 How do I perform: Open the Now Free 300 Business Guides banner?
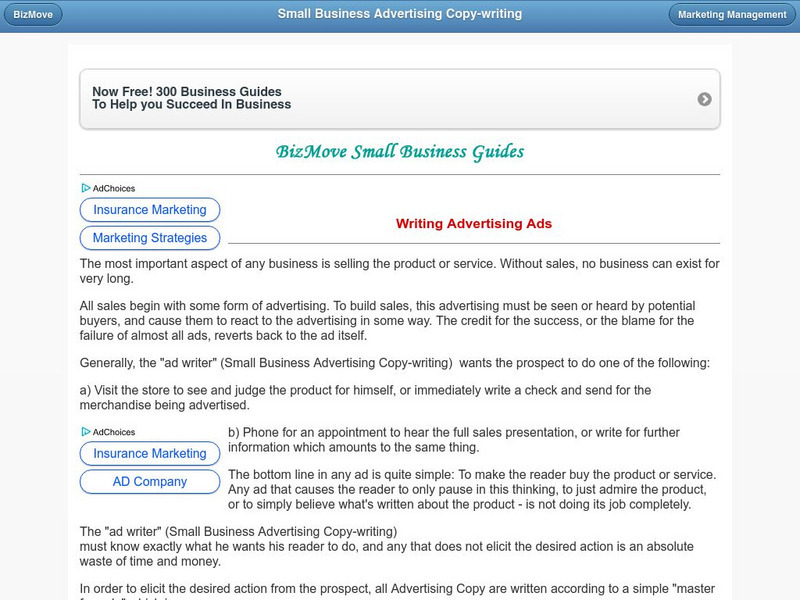coord(400,99)
